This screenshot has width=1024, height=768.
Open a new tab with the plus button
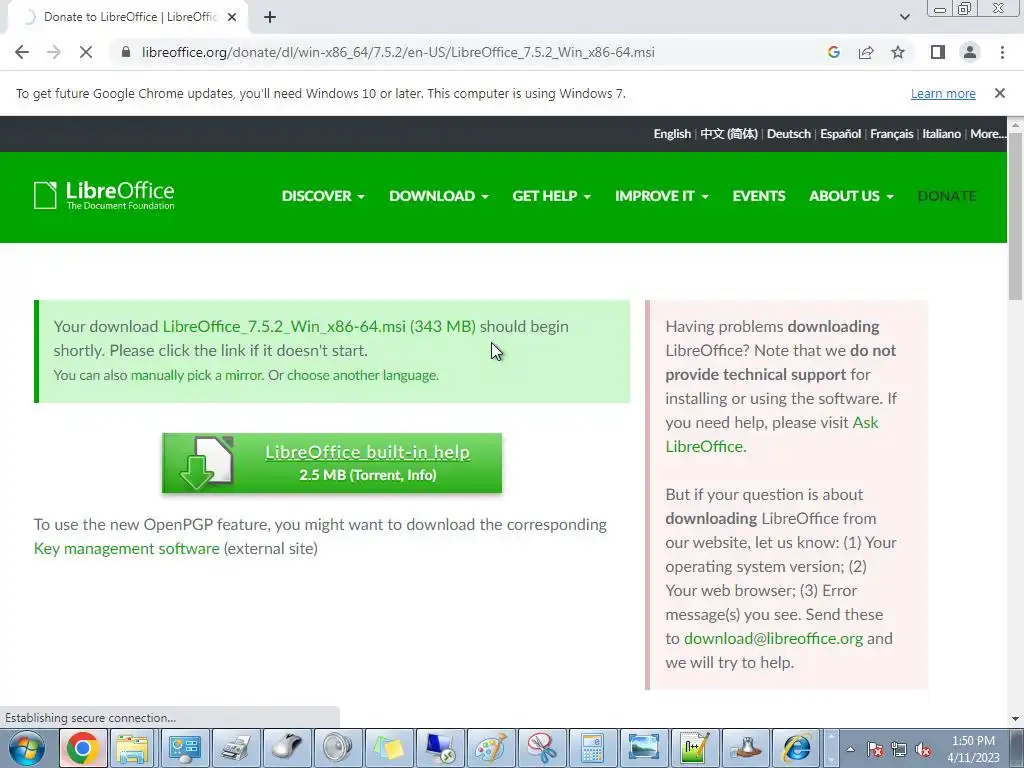pos(270,17)
